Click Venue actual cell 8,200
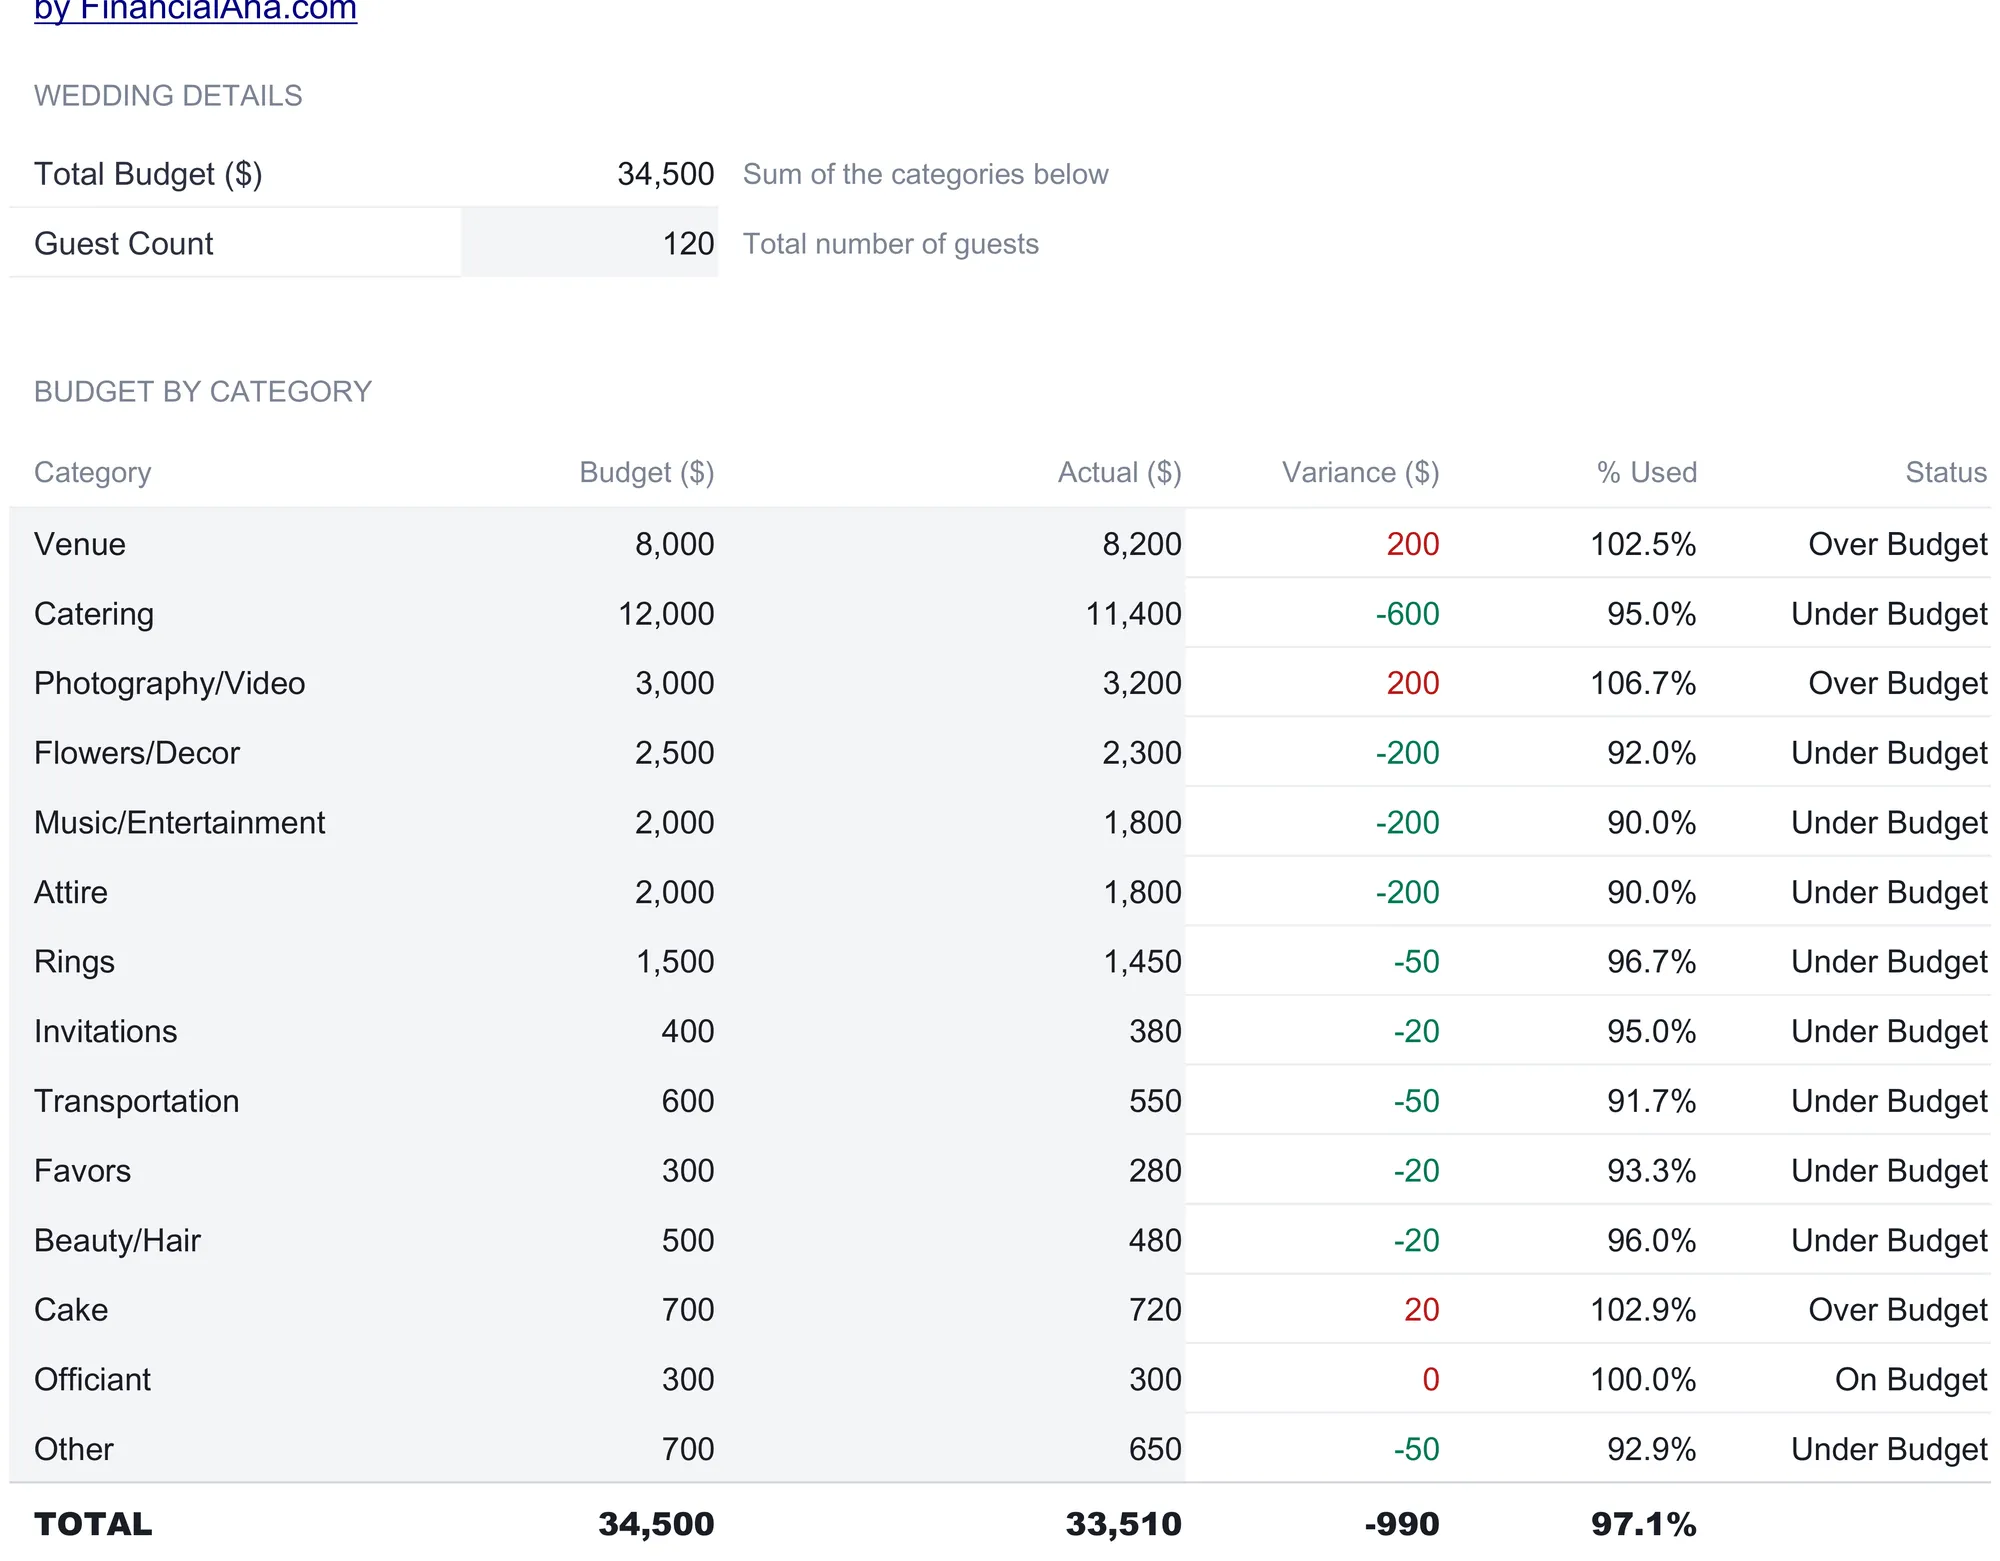Screen dimensions: 2000x1561 point(1141,544)
